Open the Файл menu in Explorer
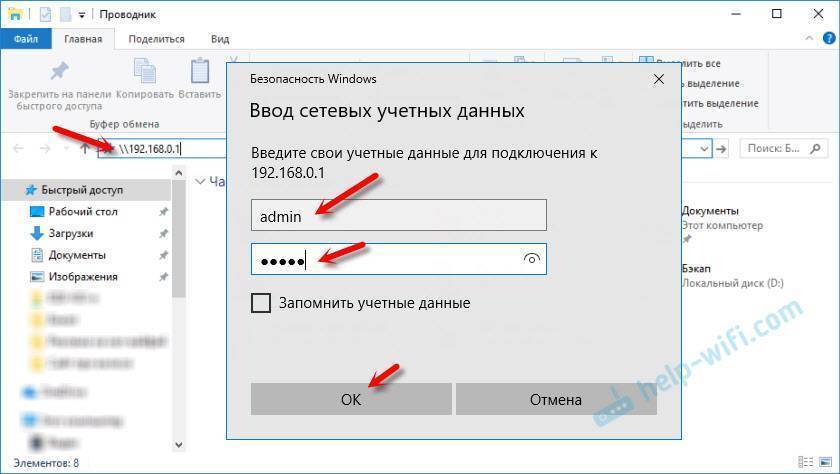Screen dimensions: 840x474 [x=26, y=39]
